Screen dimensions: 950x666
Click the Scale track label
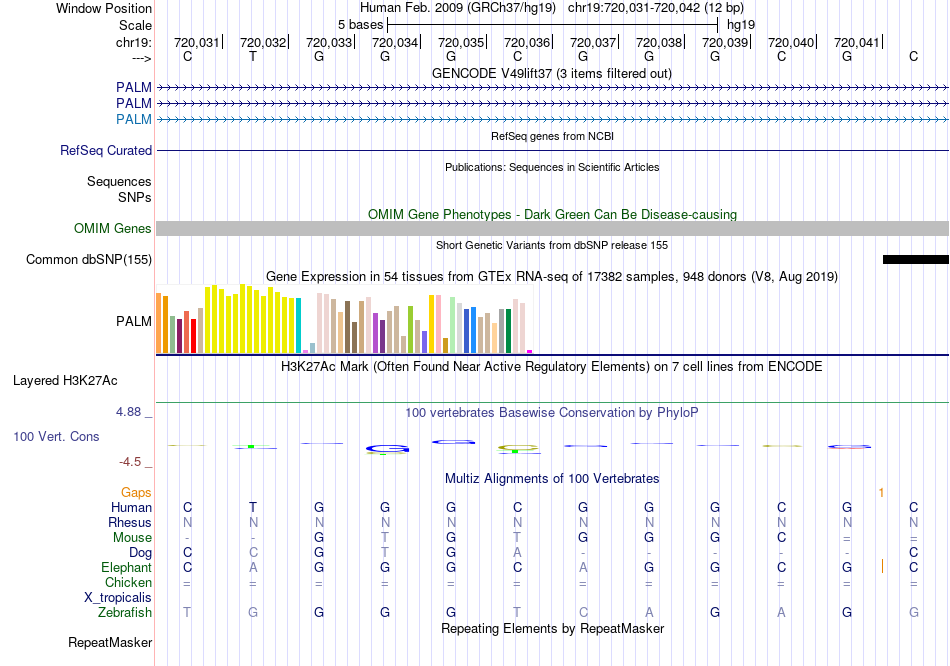tap(135, 25)
